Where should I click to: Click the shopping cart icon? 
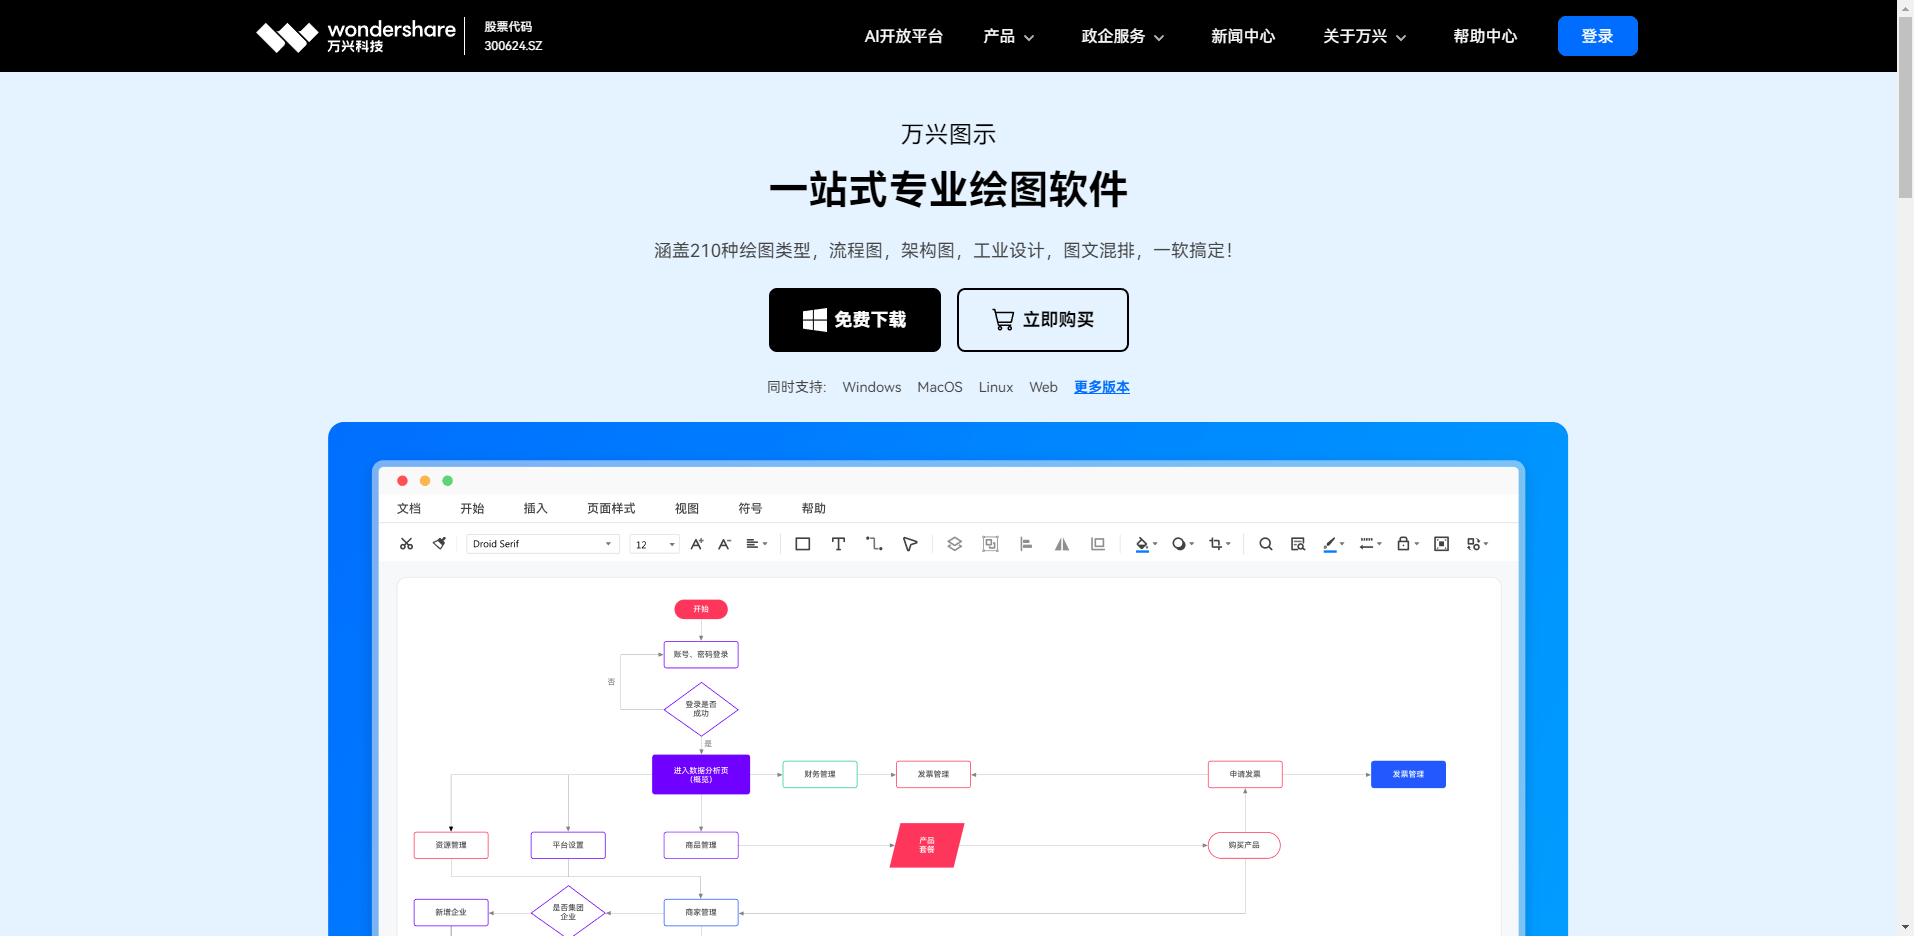(1003, 320)
